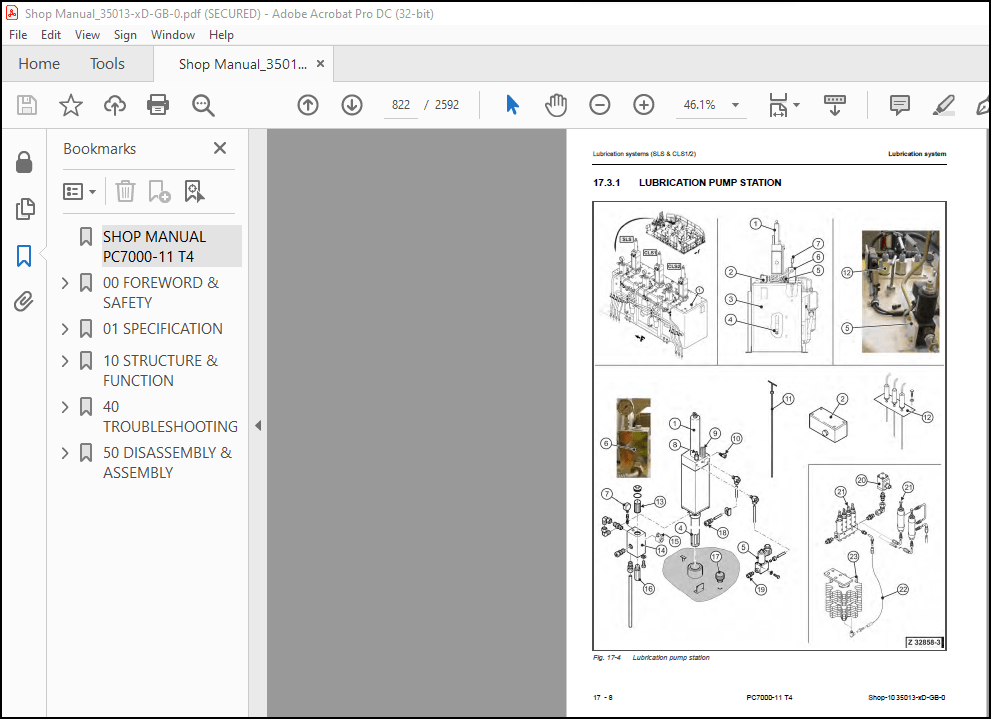This screenshot has width=991, height=719.
Task: Expand the 40 TROUBLESHOOTING bookmark
Action: click(x=64, y=406)
